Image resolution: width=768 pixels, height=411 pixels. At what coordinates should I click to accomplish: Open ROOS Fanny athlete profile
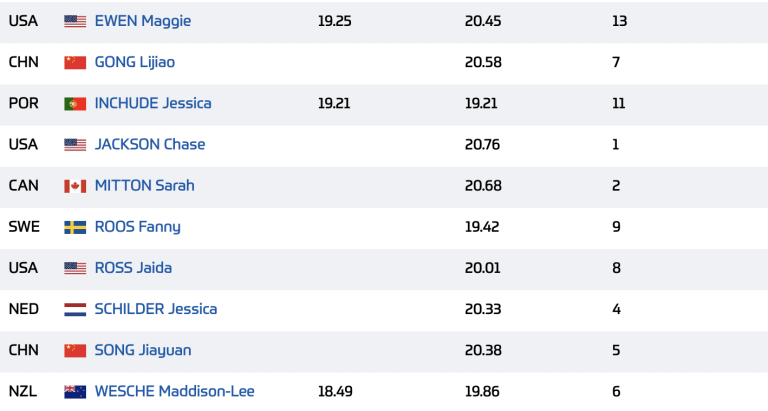[x=138, y=227]
